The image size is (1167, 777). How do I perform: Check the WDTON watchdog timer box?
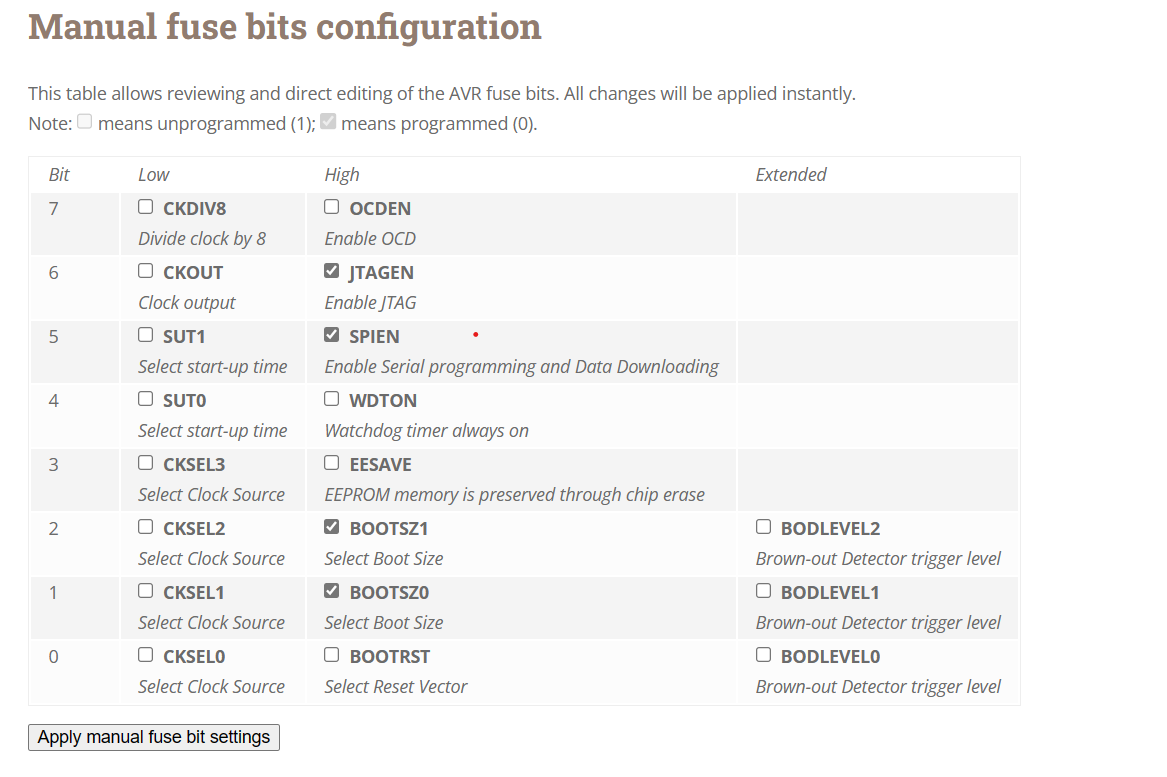[x=332, y=399]
